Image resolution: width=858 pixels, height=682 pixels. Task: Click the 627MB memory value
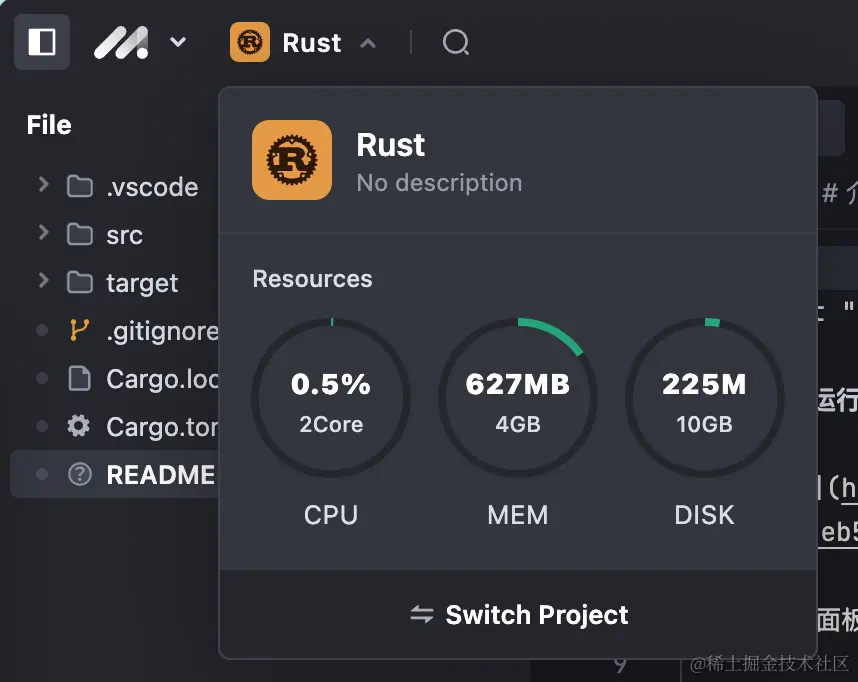pos(518,384)
